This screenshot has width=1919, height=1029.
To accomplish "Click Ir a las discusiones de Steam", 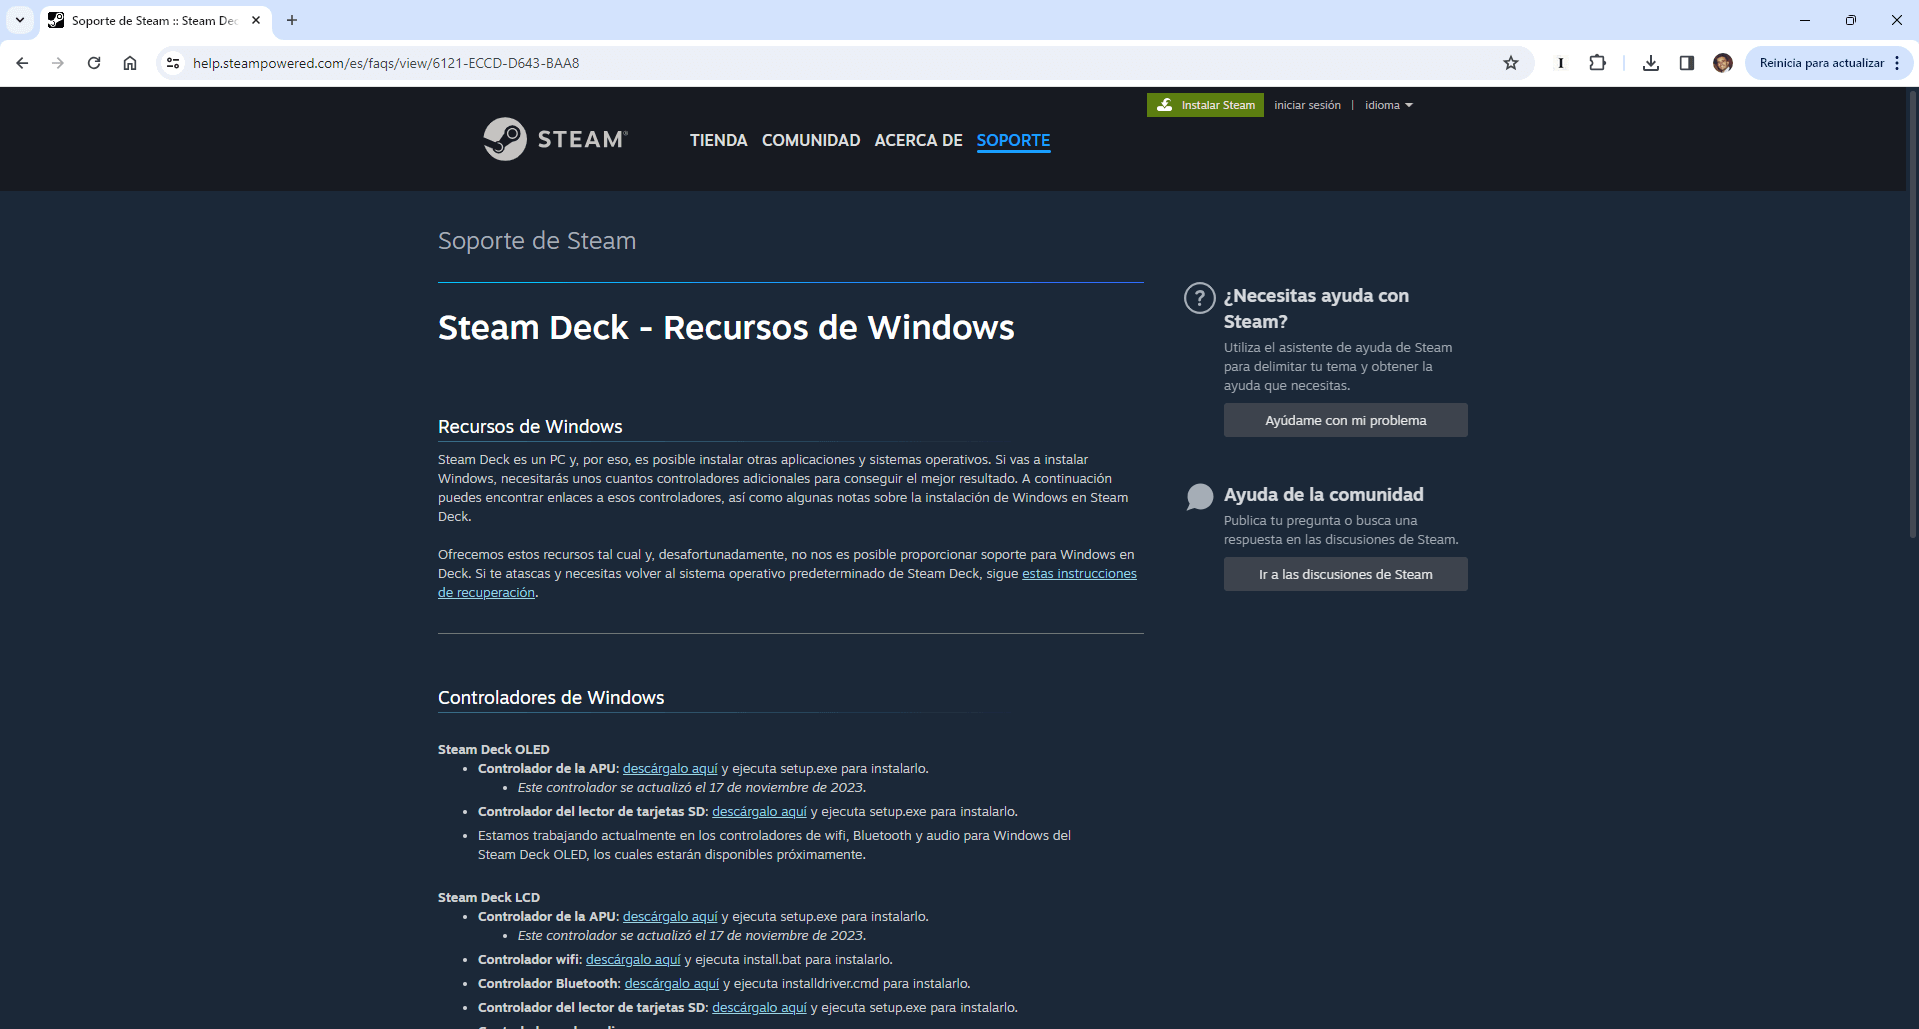I will point(1345,574).
